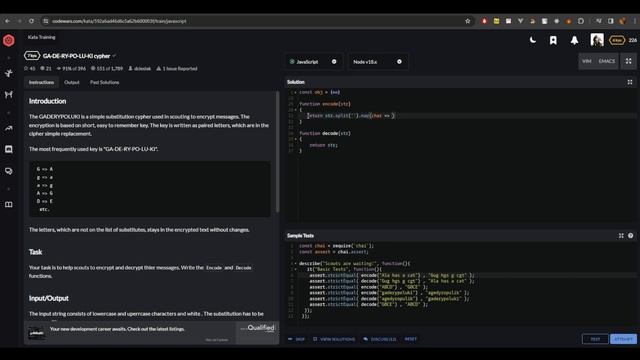Click VIEW SOLUTIONS below the tests
The image size is (640, 360).
coord(334,339)
